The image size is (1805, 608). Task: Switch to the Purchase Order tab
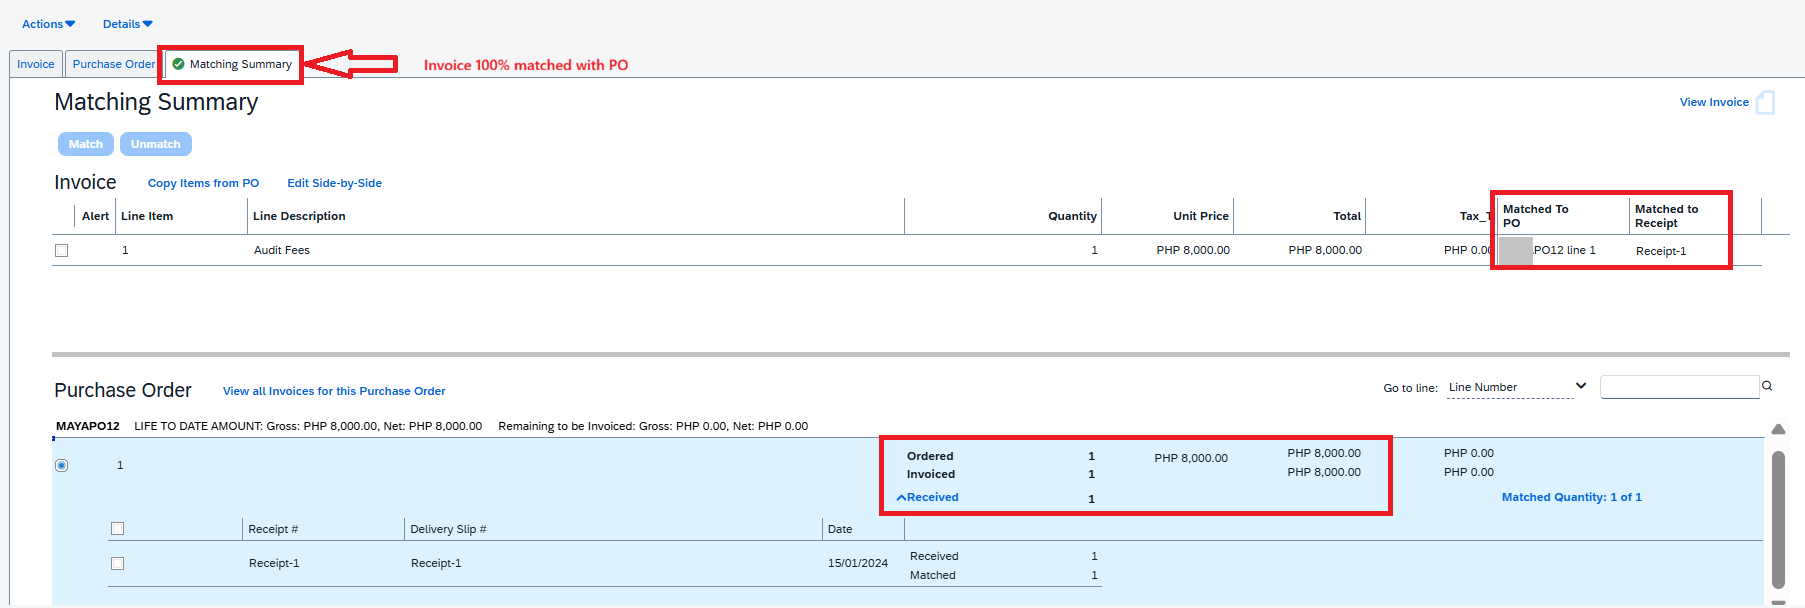tap(113, 64)
